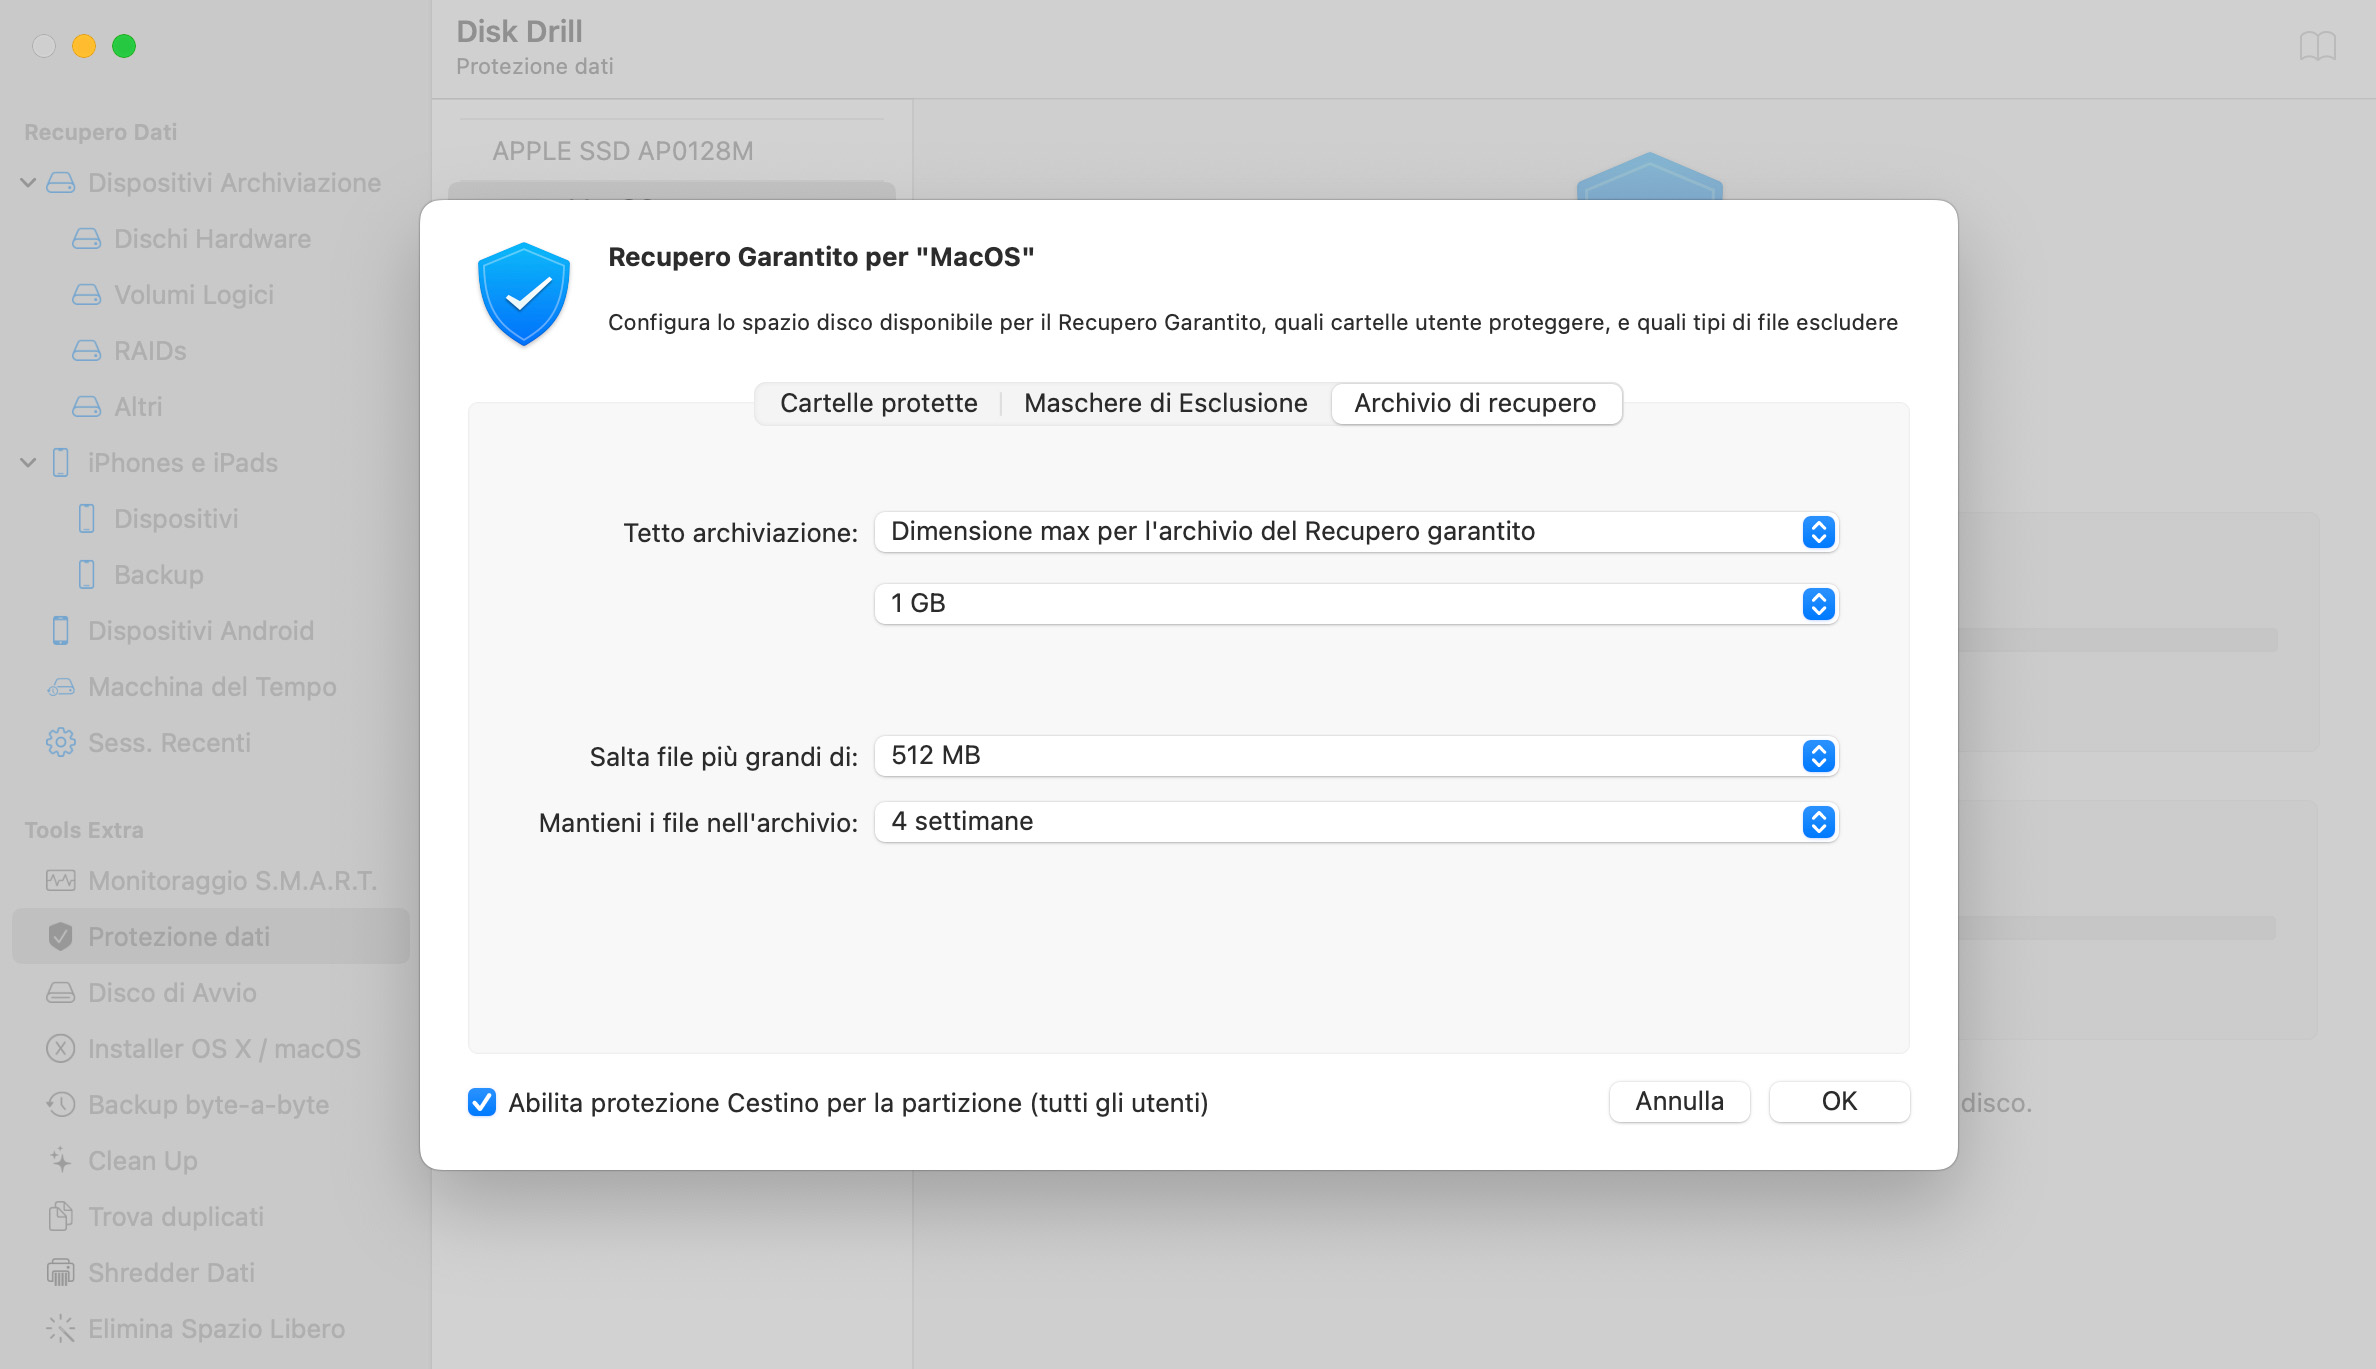Open the Mantieni i file nell'archivio dropdown

coord(1356,822)
